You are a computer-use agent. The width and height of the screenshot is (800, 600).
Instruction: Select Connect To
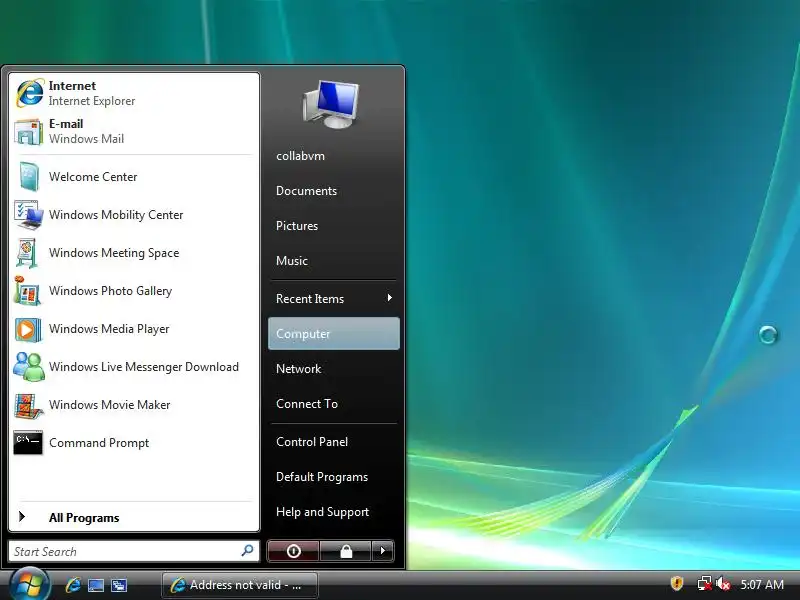pos(307,404)
